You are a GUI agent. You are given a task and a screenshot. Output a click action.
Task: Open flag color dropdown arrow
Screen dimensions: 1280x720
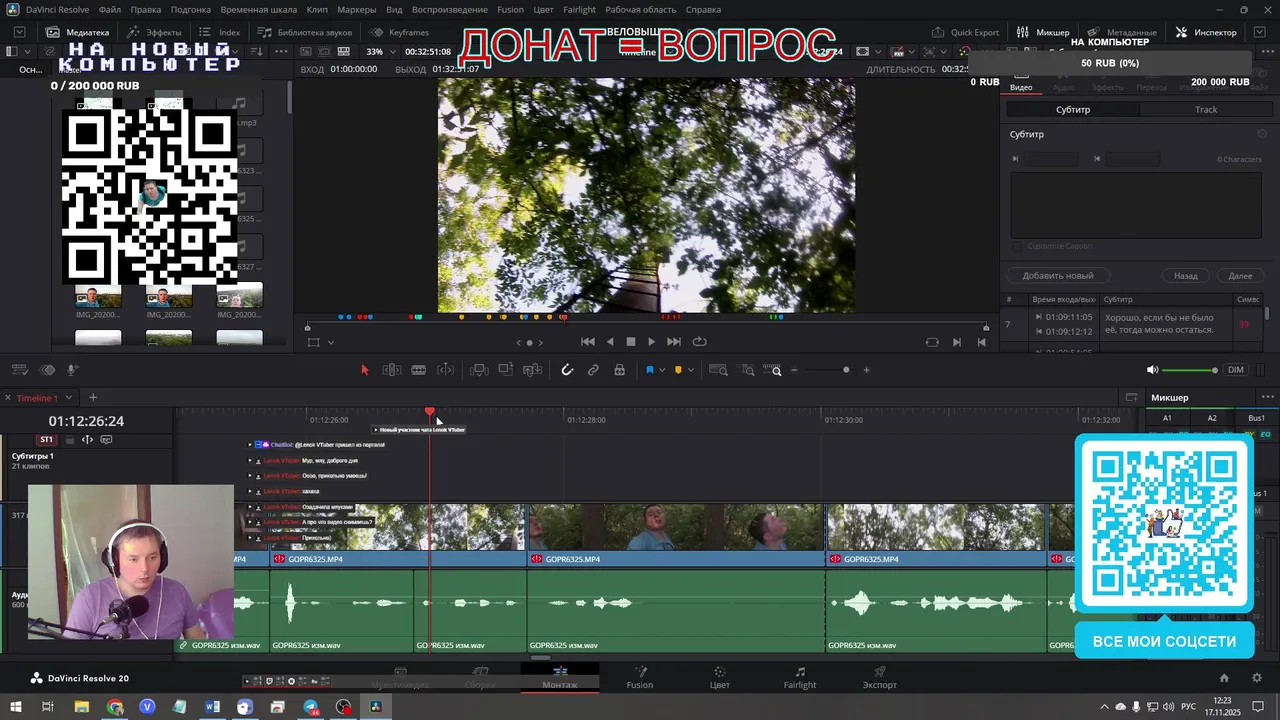(x=662, y=370)
